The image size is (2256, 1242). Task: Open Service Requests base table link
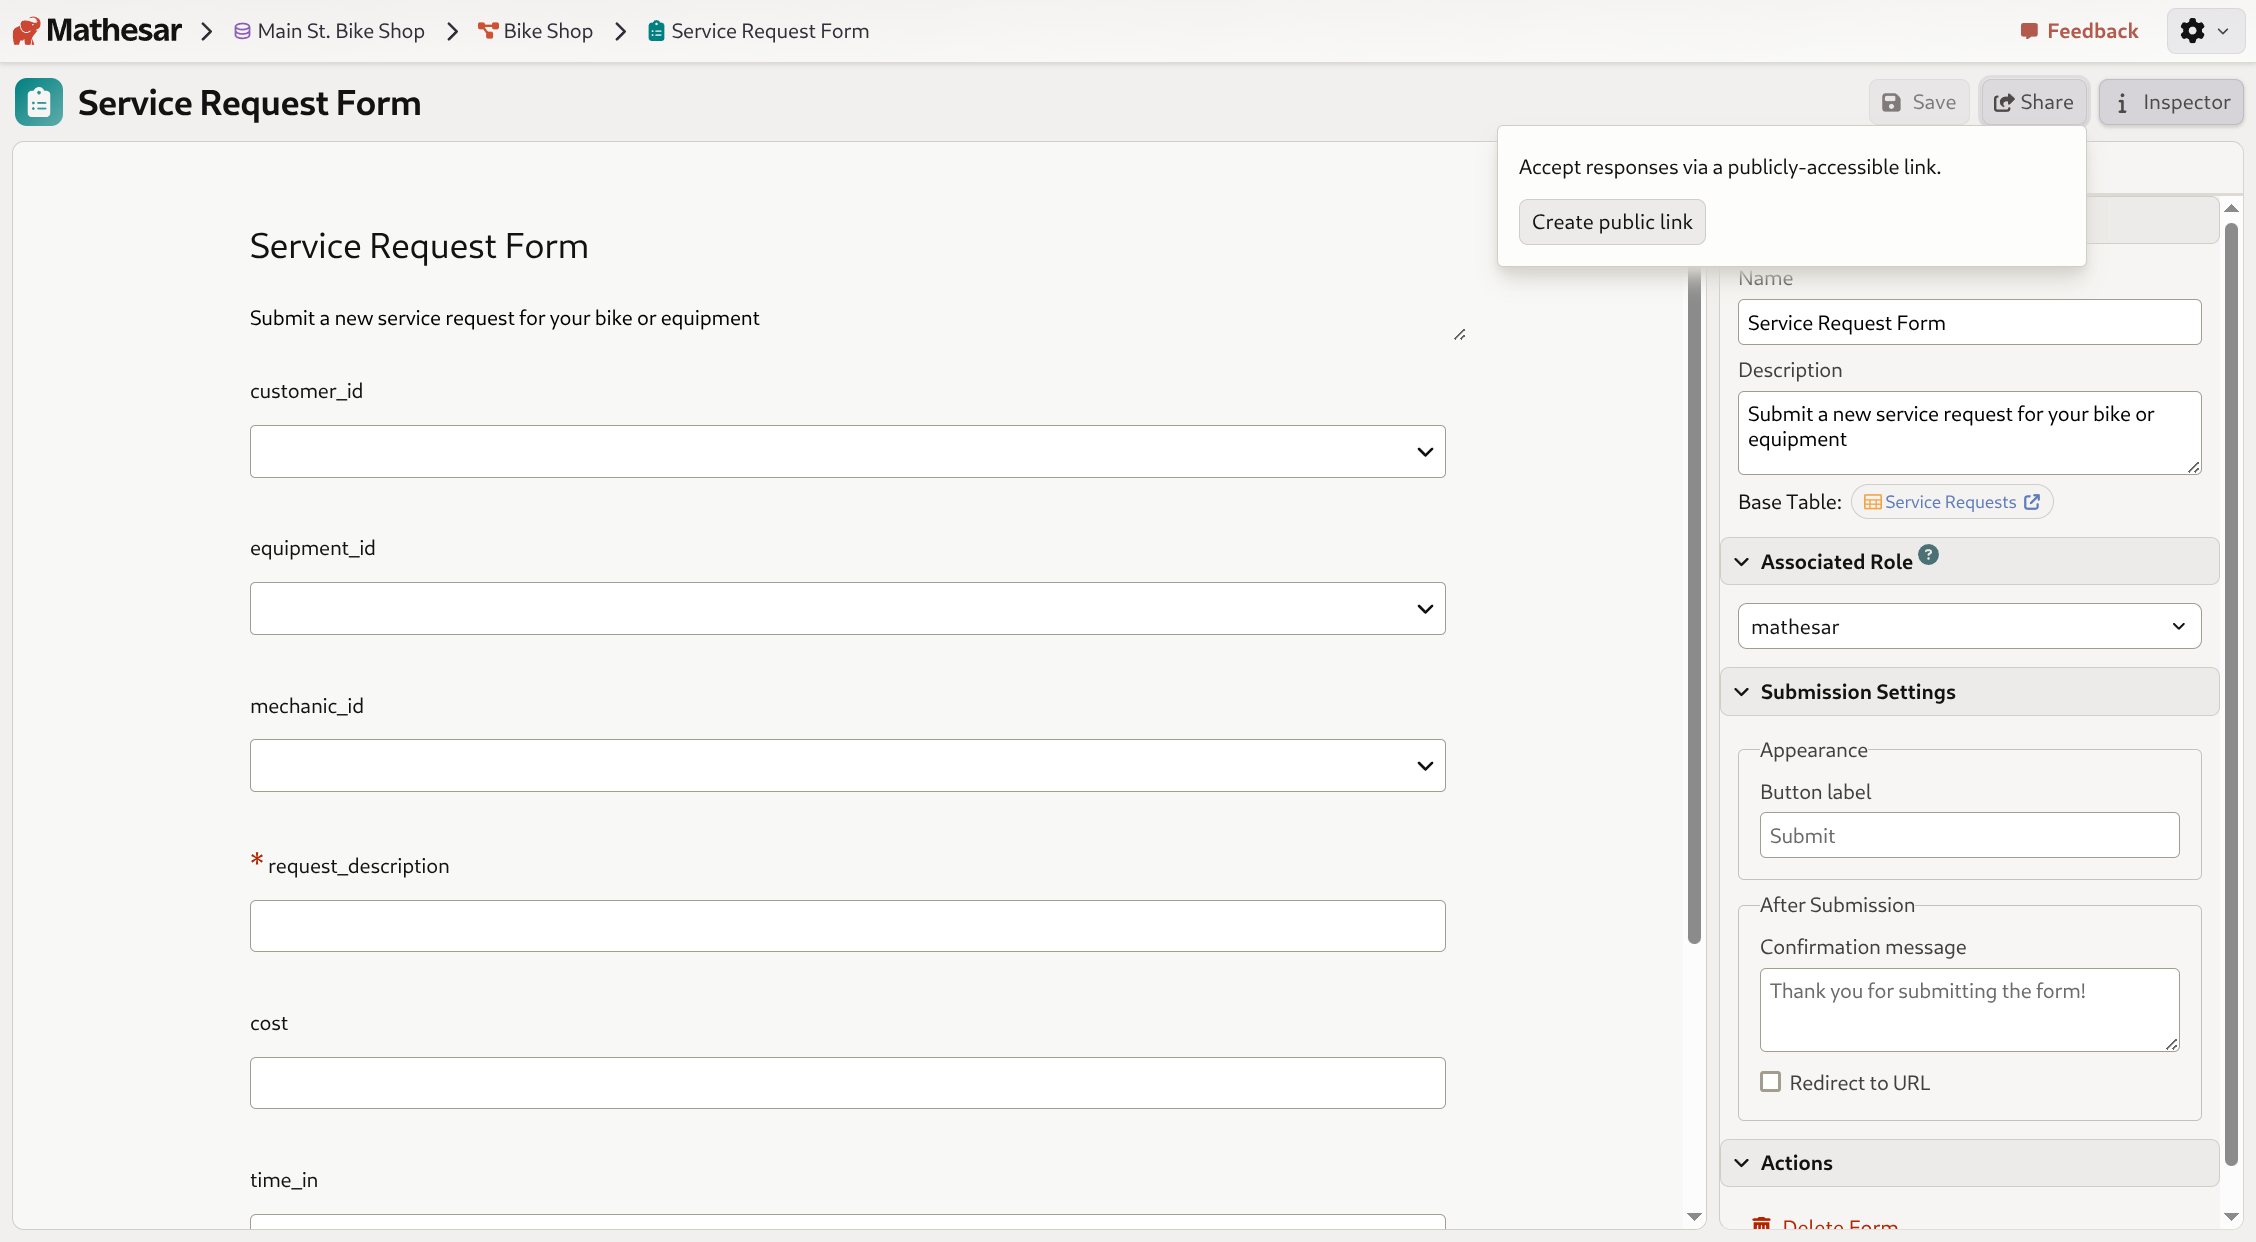point(1951,502)
